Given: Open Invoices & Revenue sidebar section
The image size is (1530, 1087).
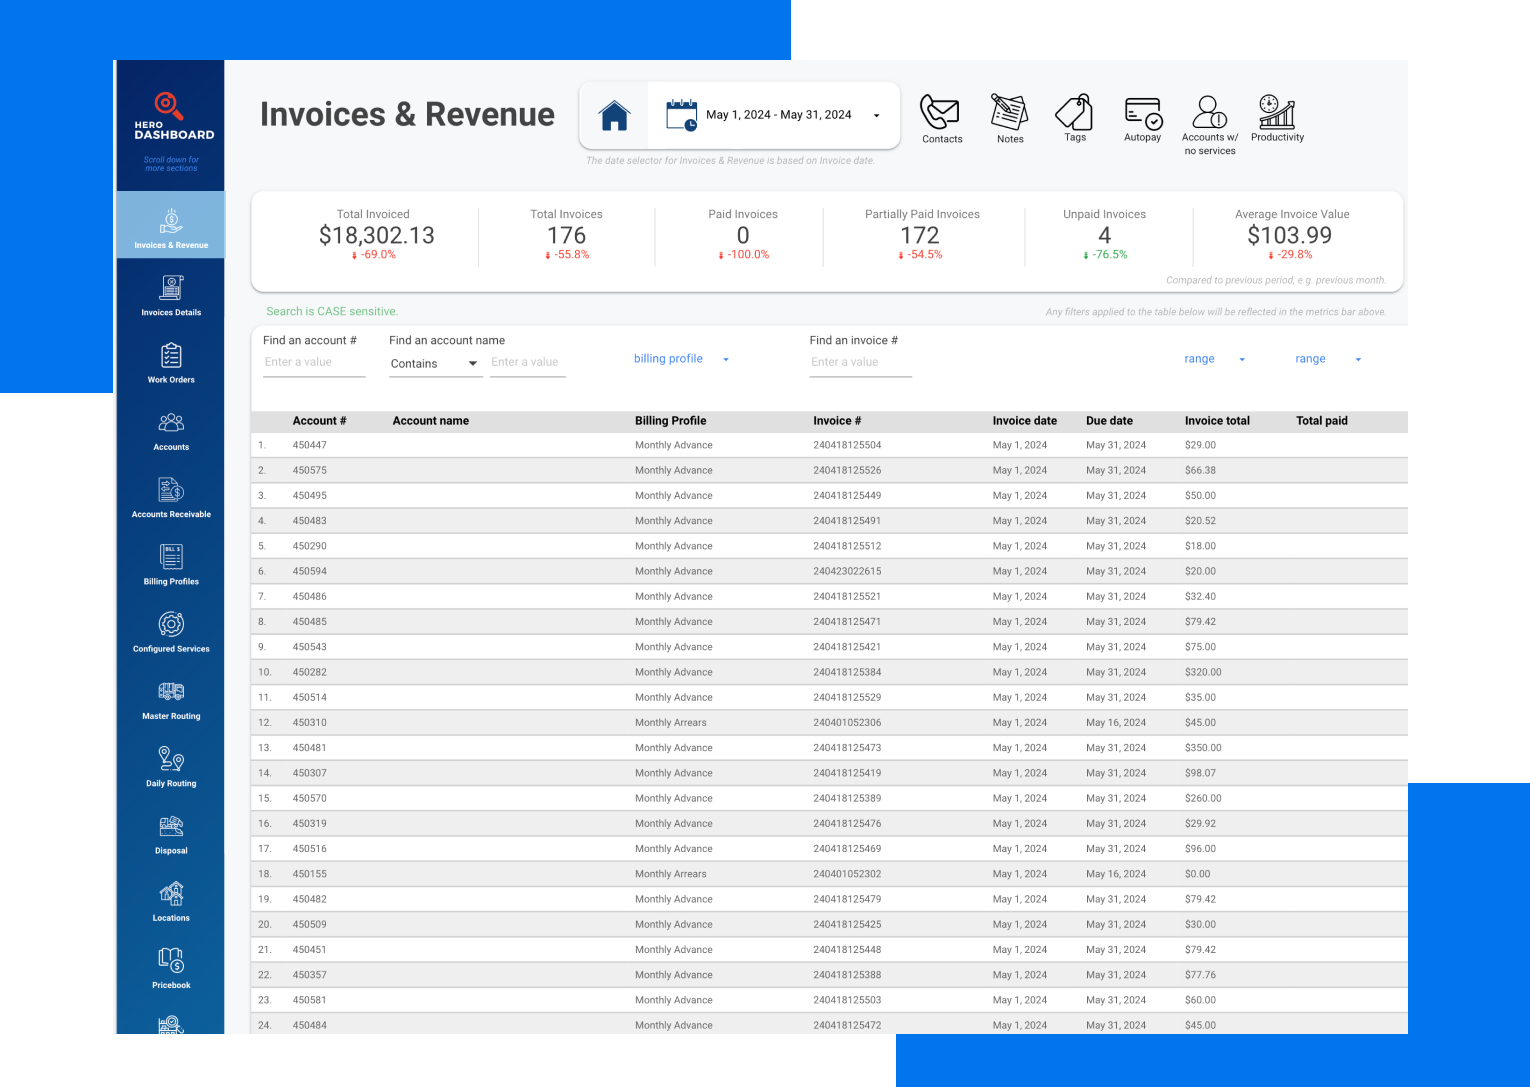Looking at the screenshot, I should [171, 225].
